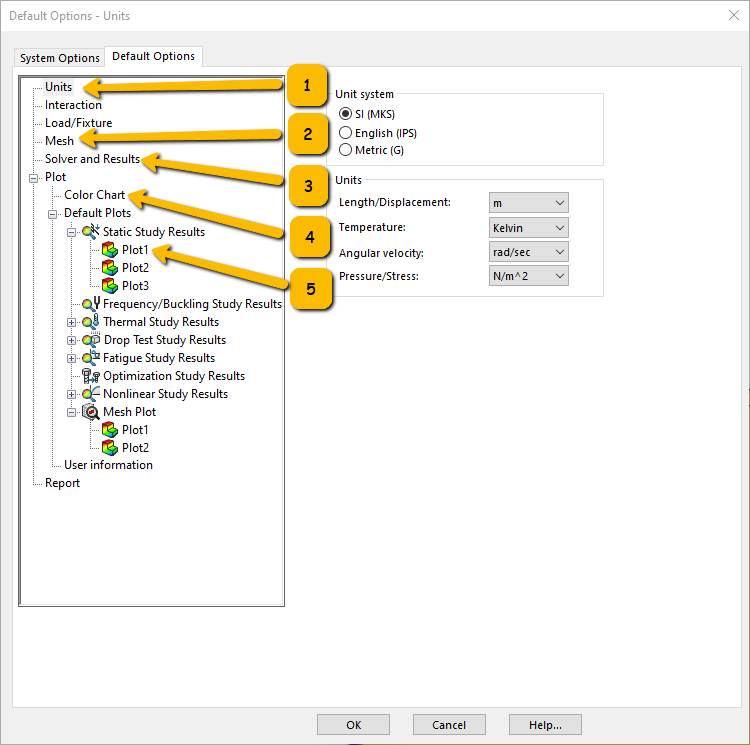Viewport: 750px width, 745px height.
Task: Select Default Plots label
Action: tap(98, 213)
